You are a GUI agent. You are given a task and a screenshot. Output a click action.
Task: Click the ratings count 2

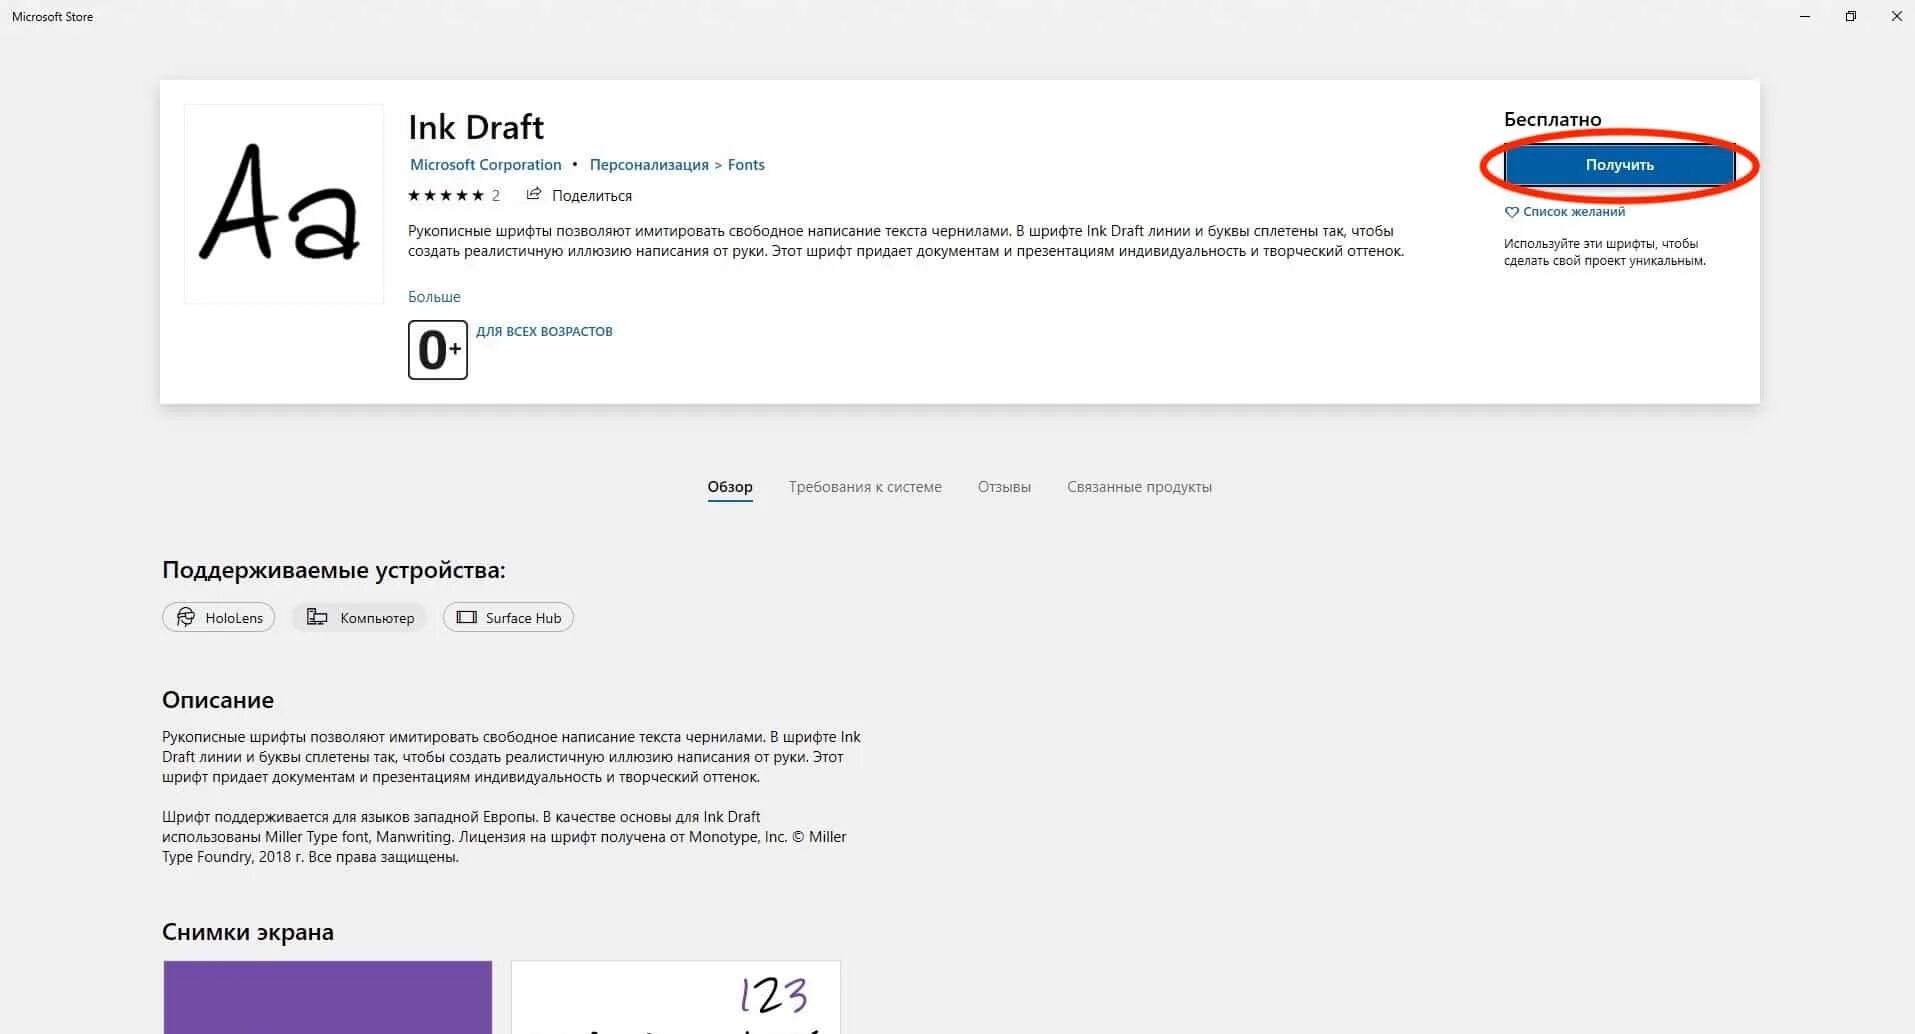496,196
